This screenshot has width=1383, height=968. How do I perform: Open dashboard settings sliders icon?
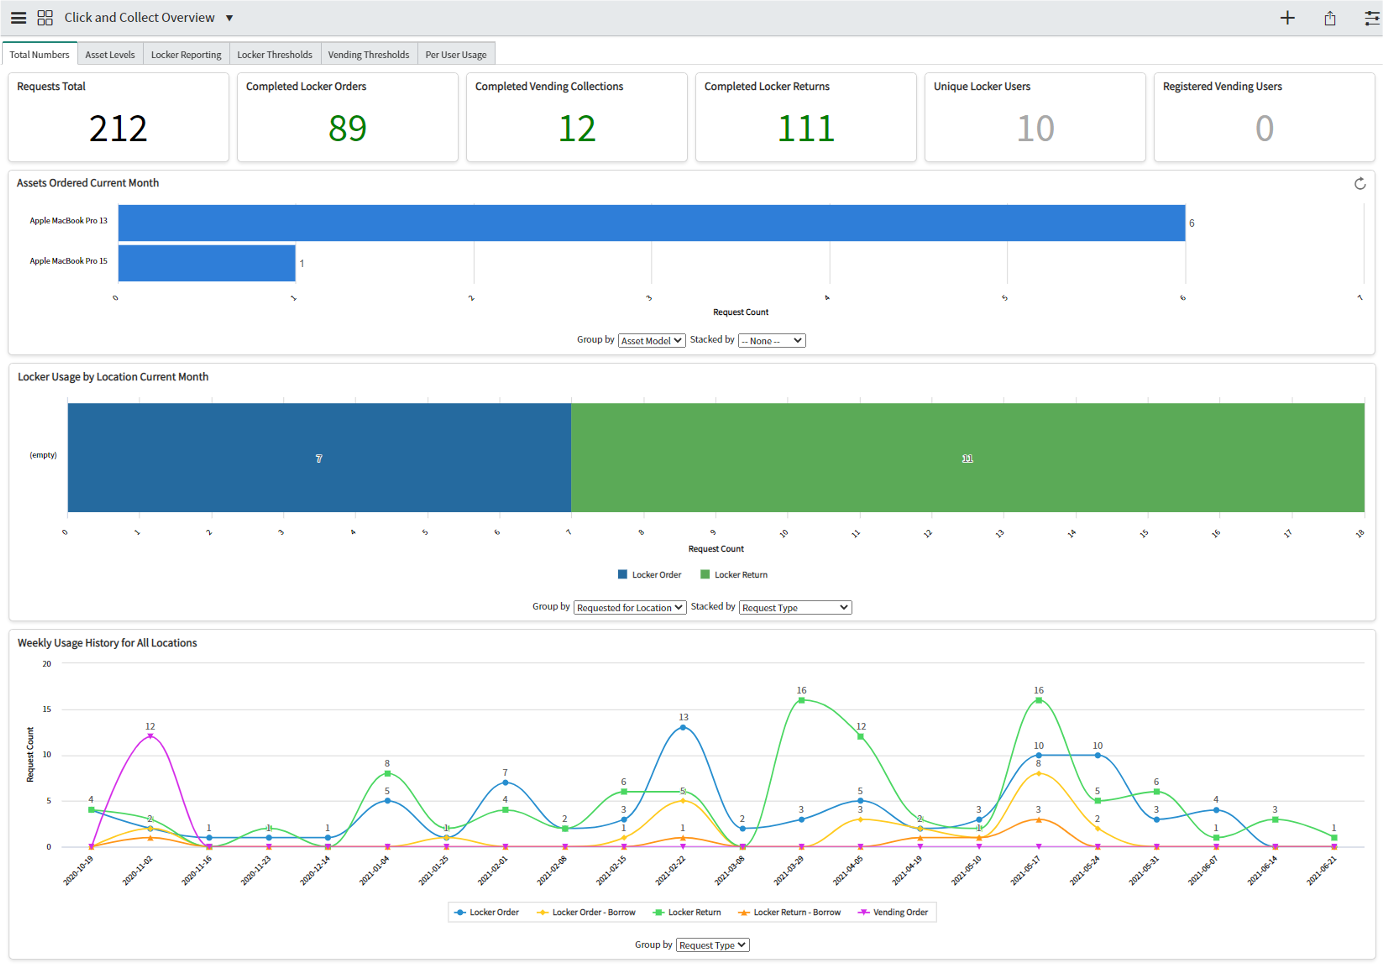pos(1372,18)
